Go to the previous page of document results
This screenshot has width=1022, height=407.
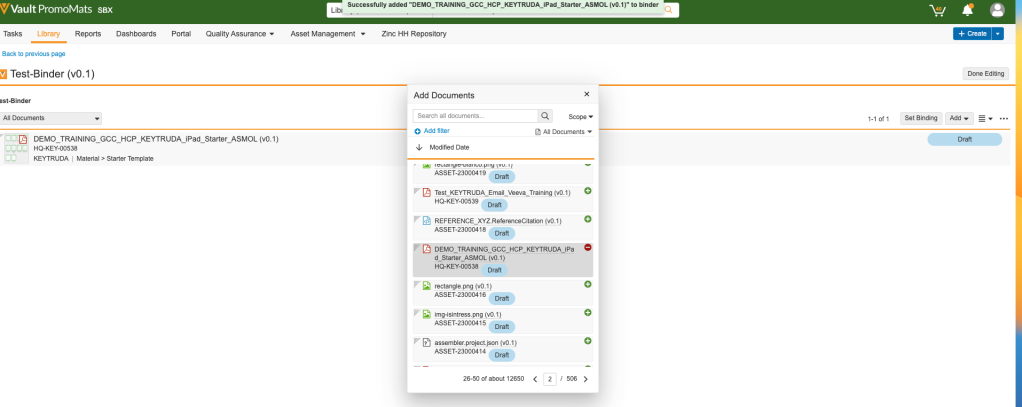coord(535,379)
